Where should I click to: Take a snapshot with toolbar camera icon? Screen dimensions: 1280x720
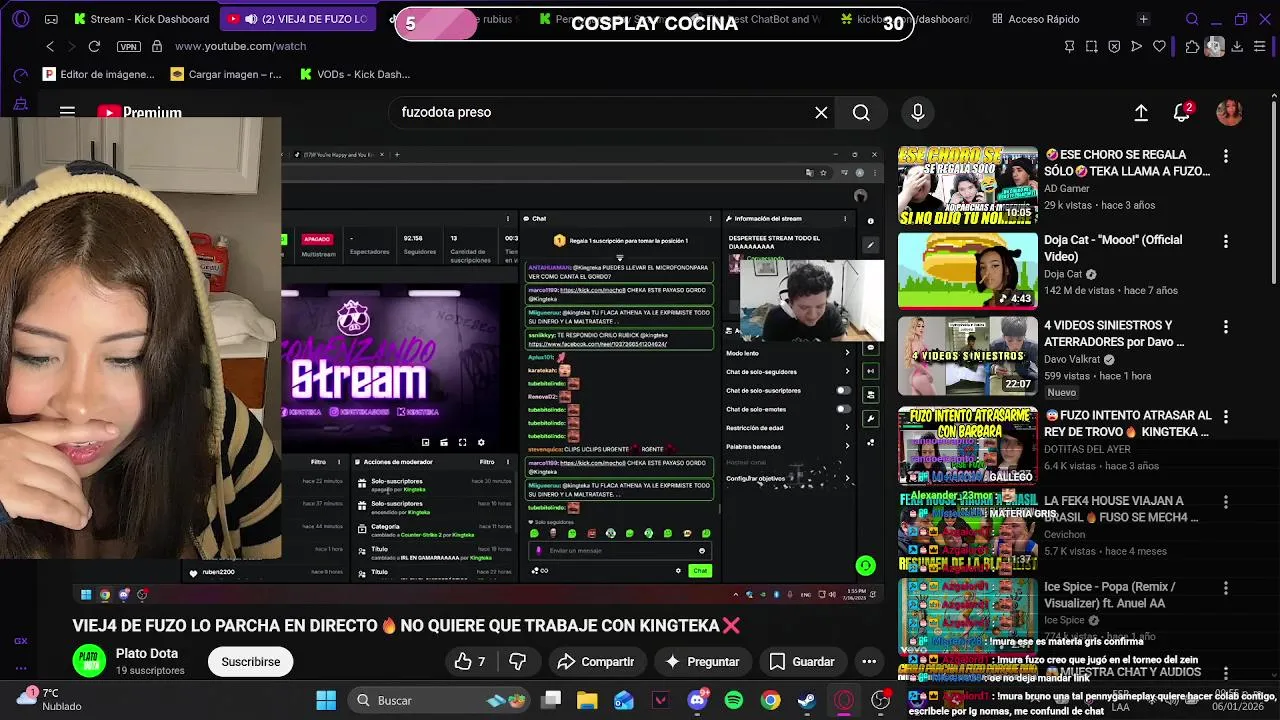[1091, 46]
